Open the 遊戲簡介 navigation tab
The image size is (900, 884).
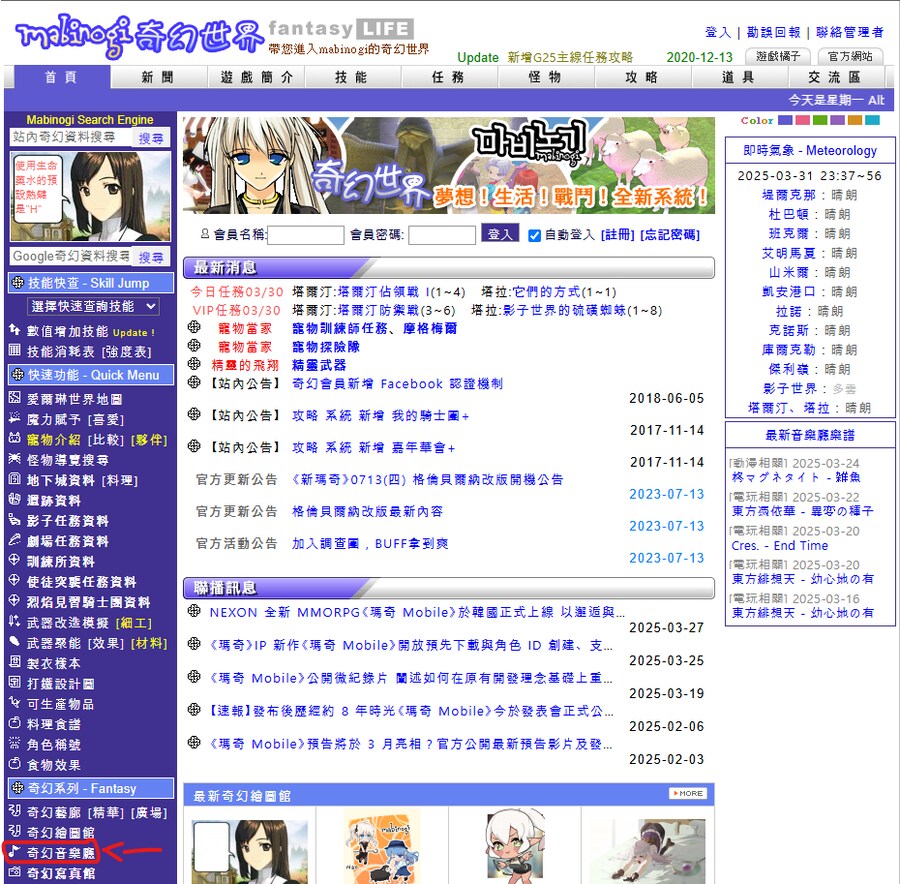click(x=257, y=77)
